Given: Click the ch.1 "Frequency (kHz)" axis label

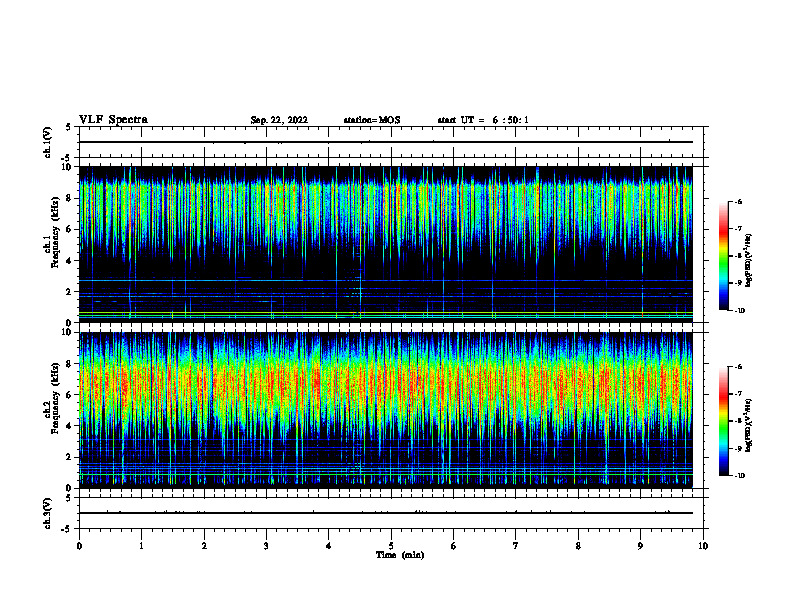Looking at the screenshot, I should coord(55,232).
